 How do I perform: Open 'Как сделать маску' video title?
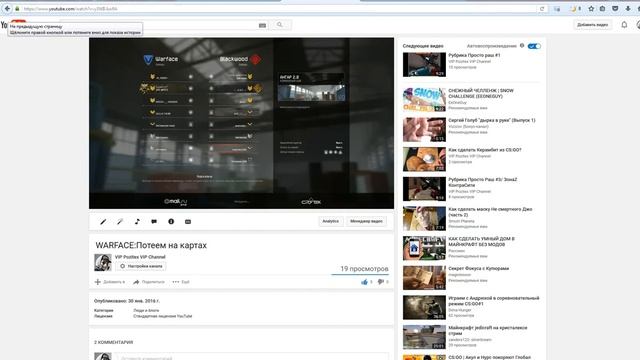tap(490, 212)
